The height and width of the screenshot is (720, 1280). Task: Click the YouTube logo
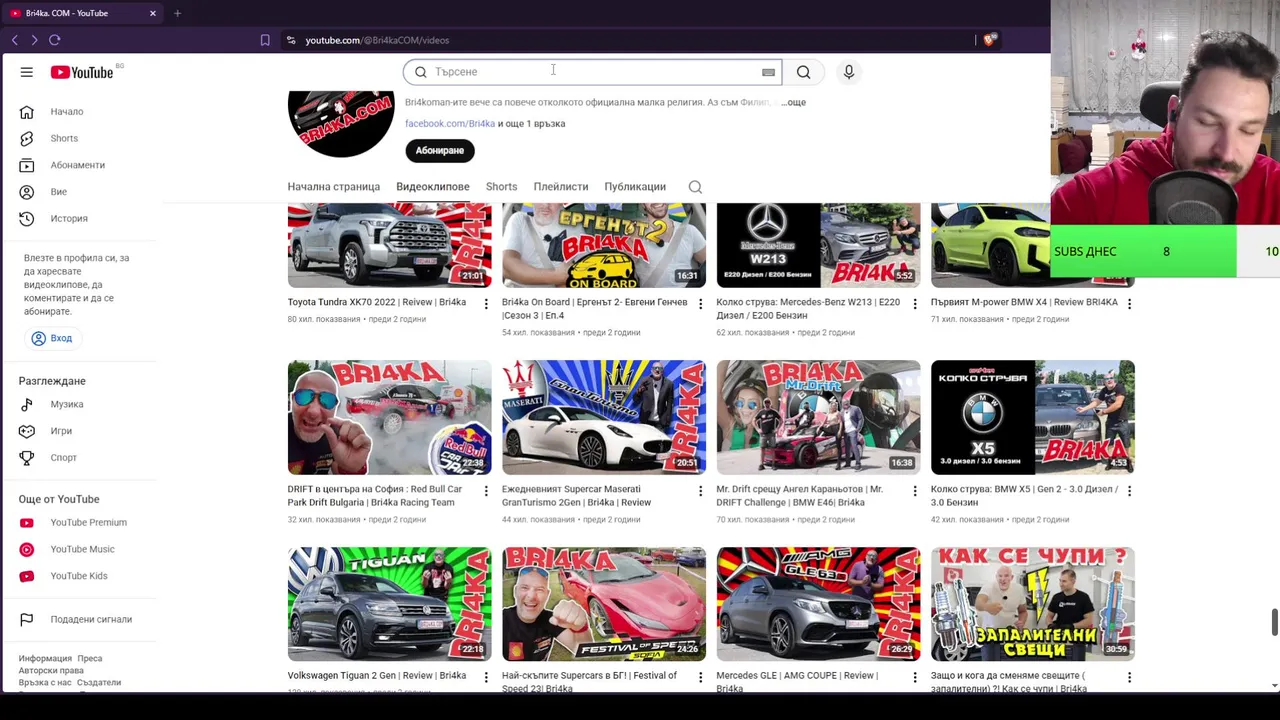coord(82,72)
